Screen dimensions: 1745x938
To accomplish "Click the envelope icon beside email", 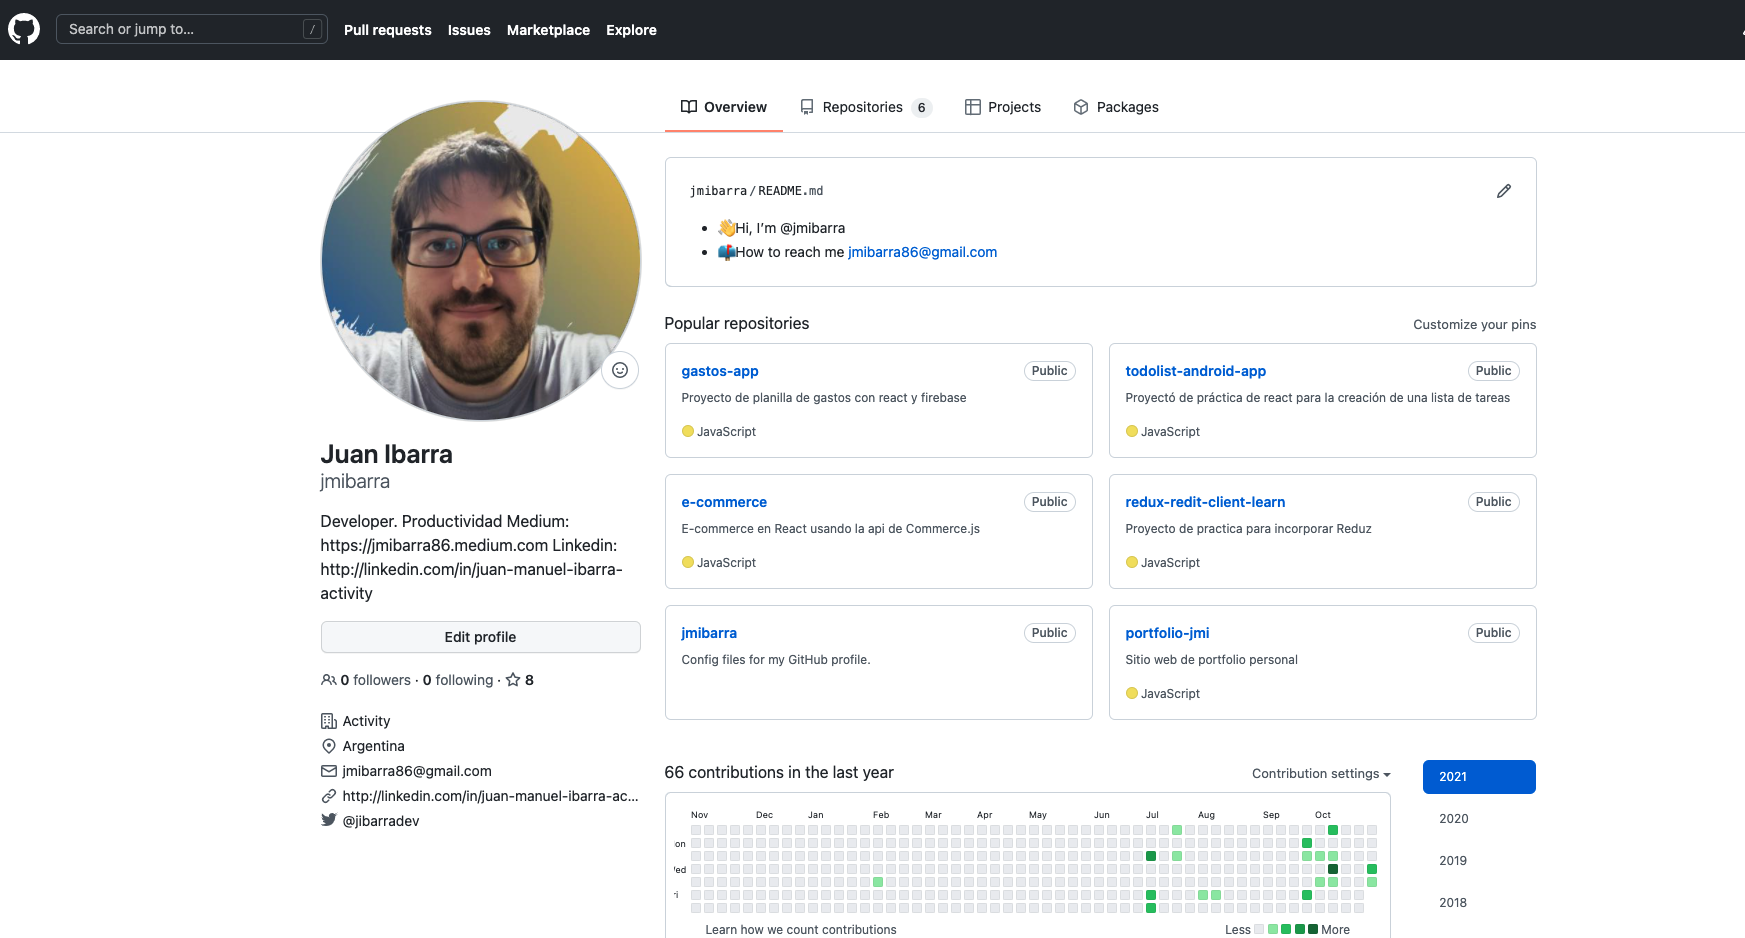I will tap(328, 771).
